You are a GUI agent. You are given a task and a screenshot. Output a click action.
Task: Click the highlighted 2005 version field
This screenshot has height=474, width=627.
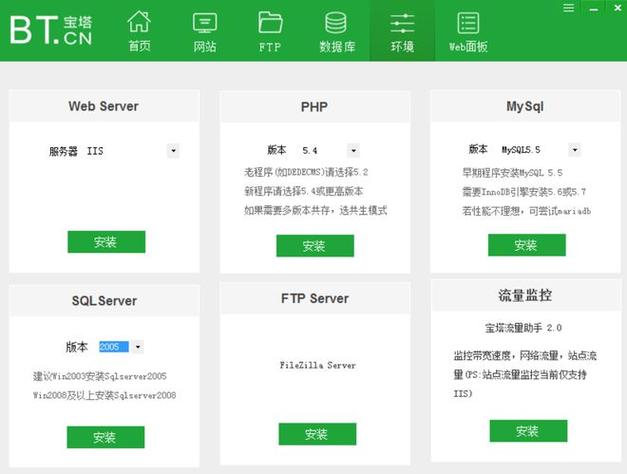(114, 346)
